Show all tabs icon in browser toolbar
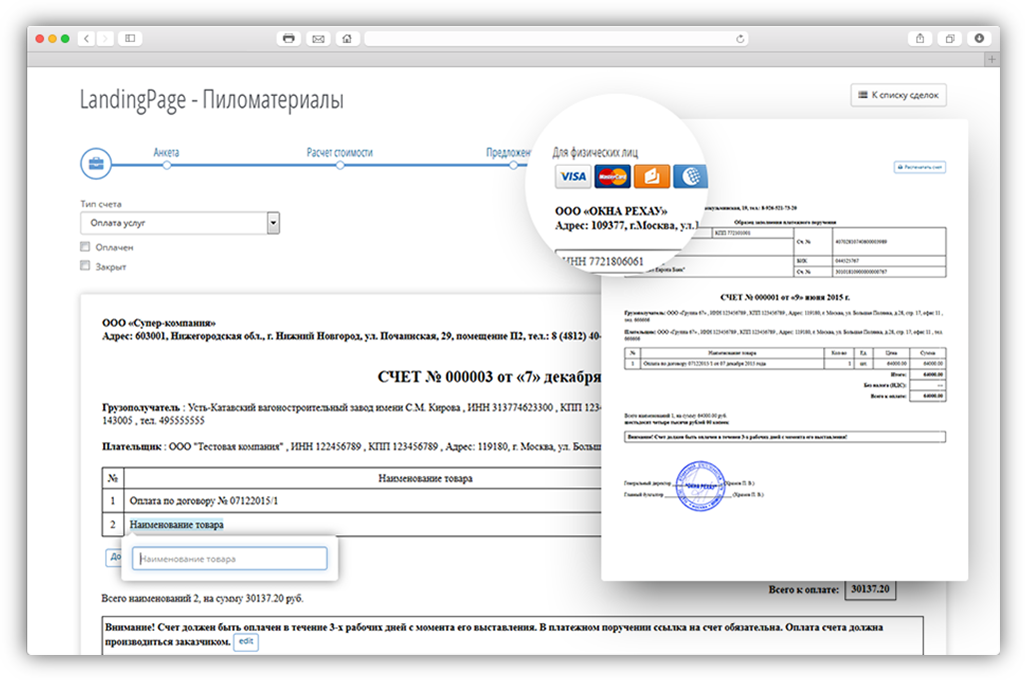This screenshot has height=680, width=1025. [x=950, y=39]
